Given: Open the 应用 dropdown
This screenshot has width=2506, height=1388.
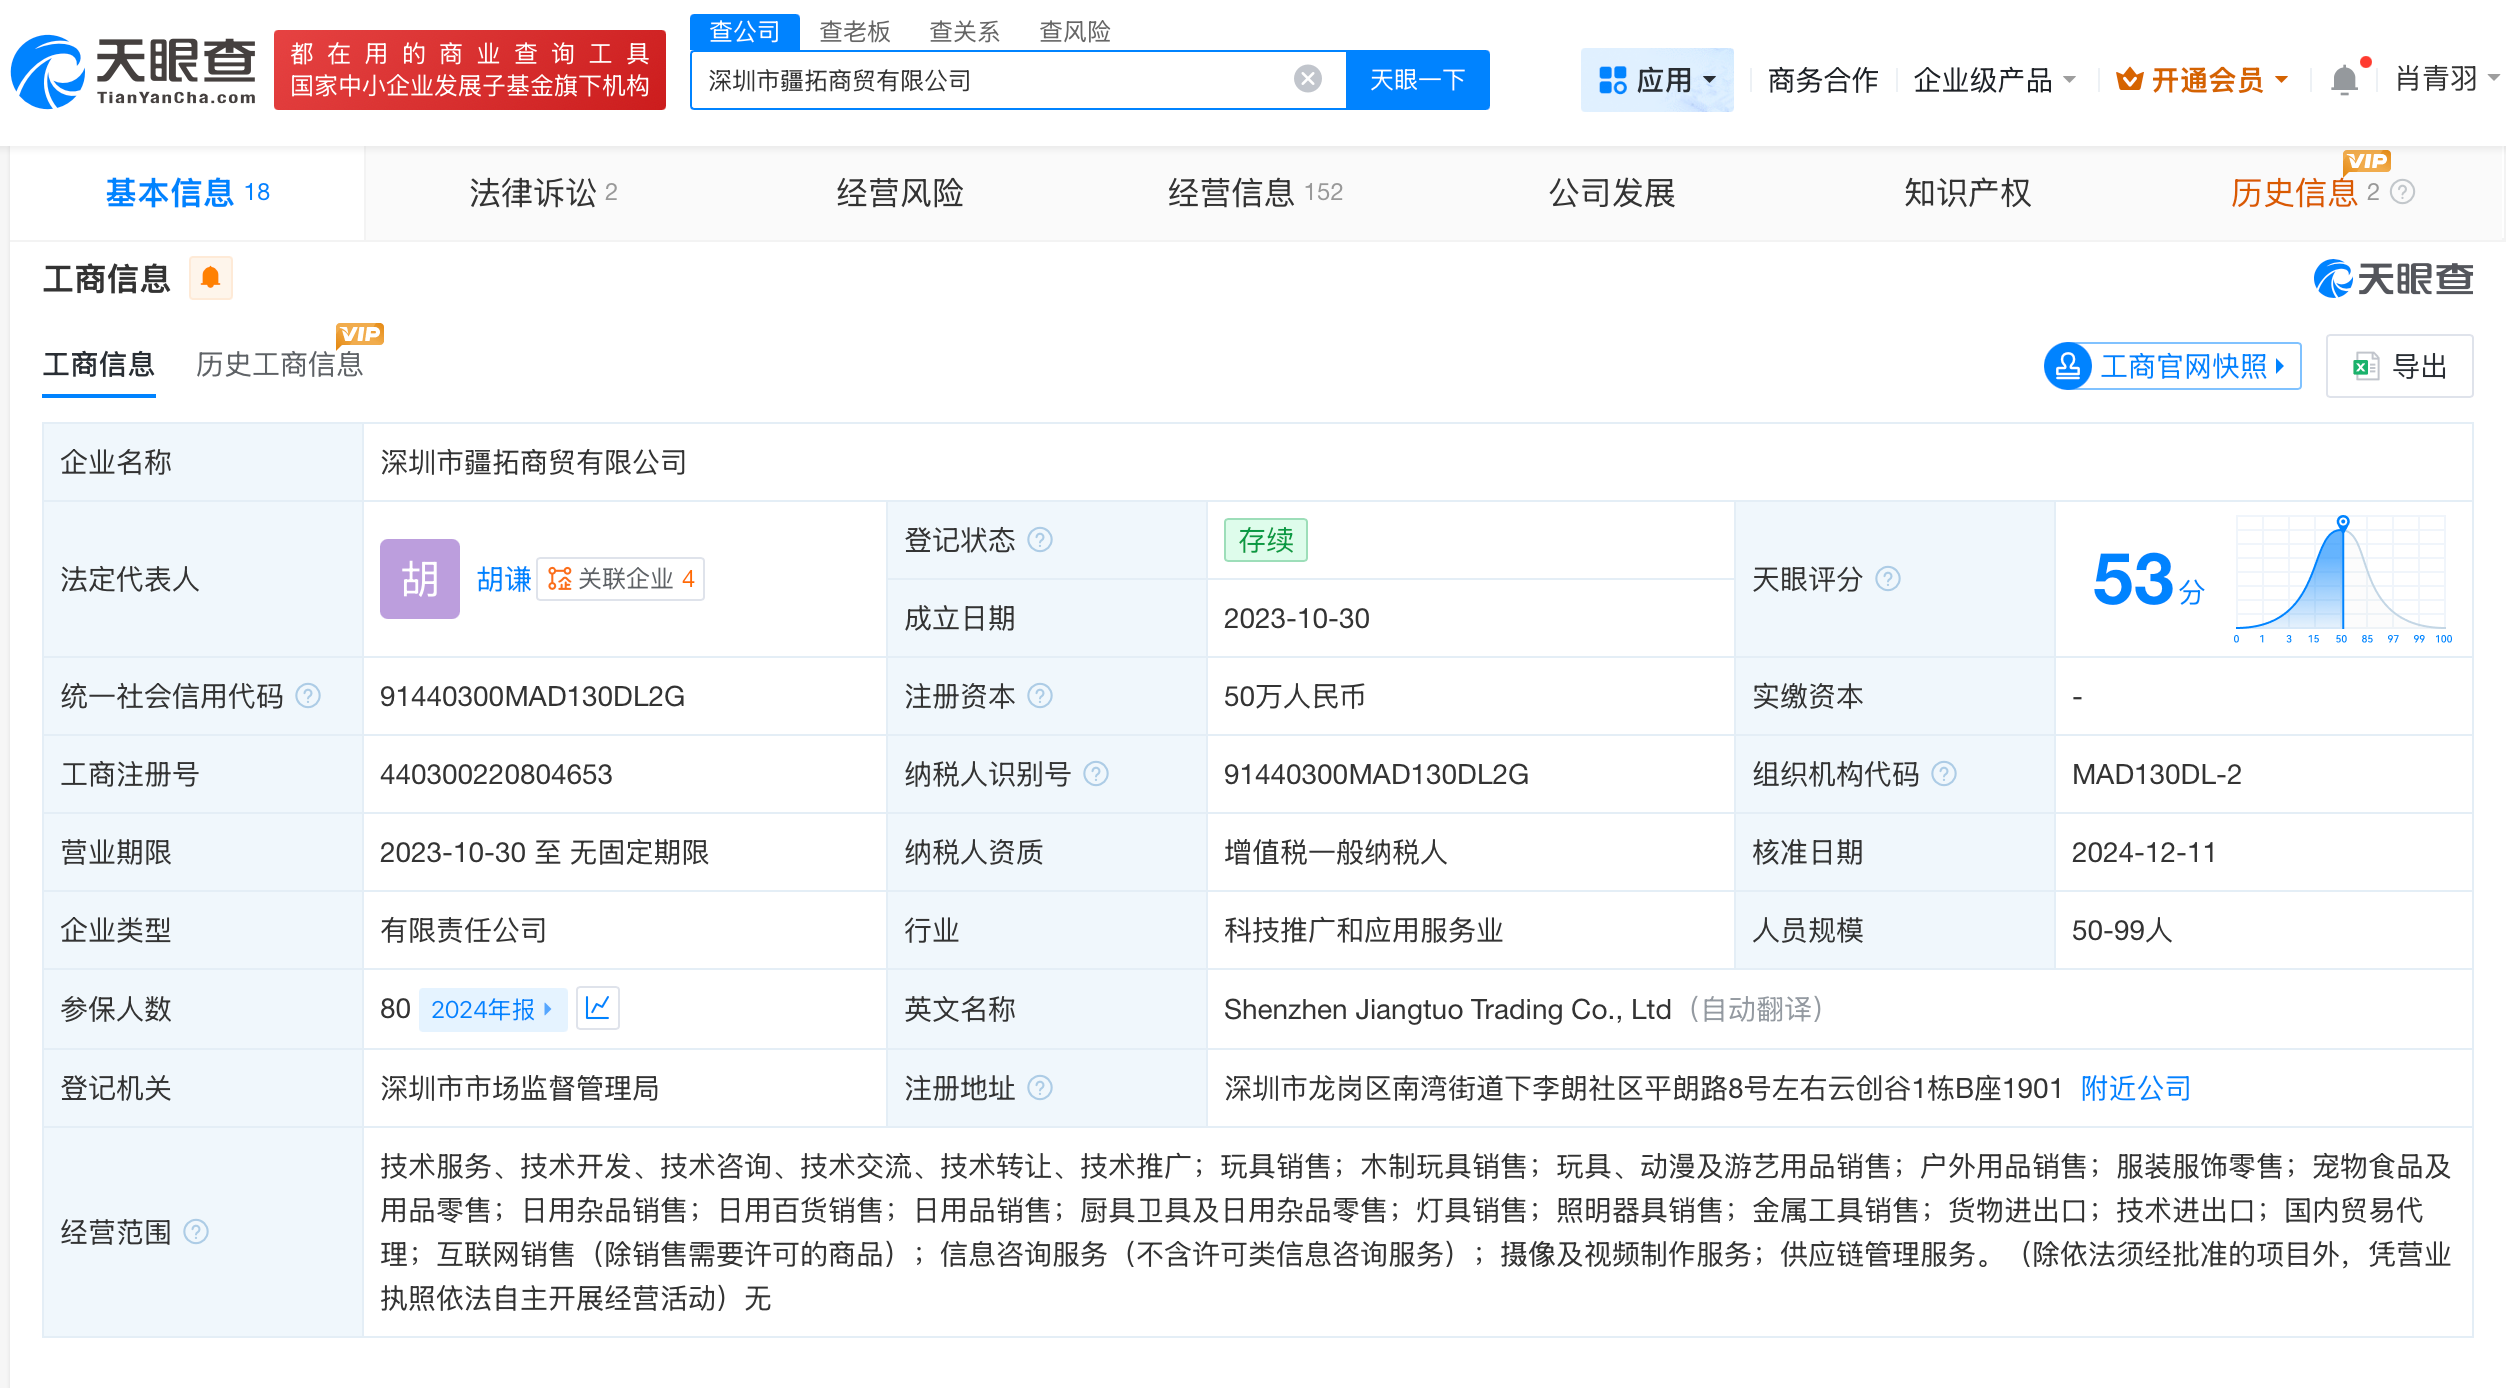Looking at the screenshot, I should (1657, 79).
